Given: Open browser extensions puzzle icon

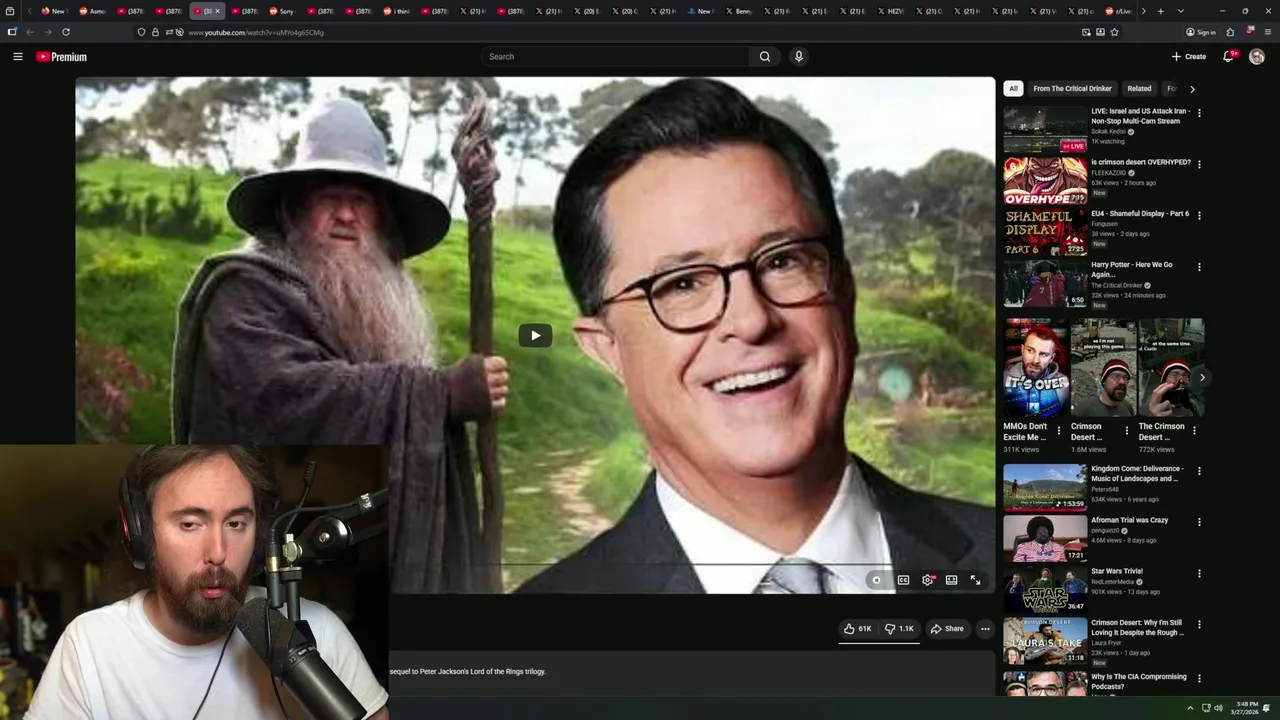Looking at the screenshot, I should (1230, 32).
